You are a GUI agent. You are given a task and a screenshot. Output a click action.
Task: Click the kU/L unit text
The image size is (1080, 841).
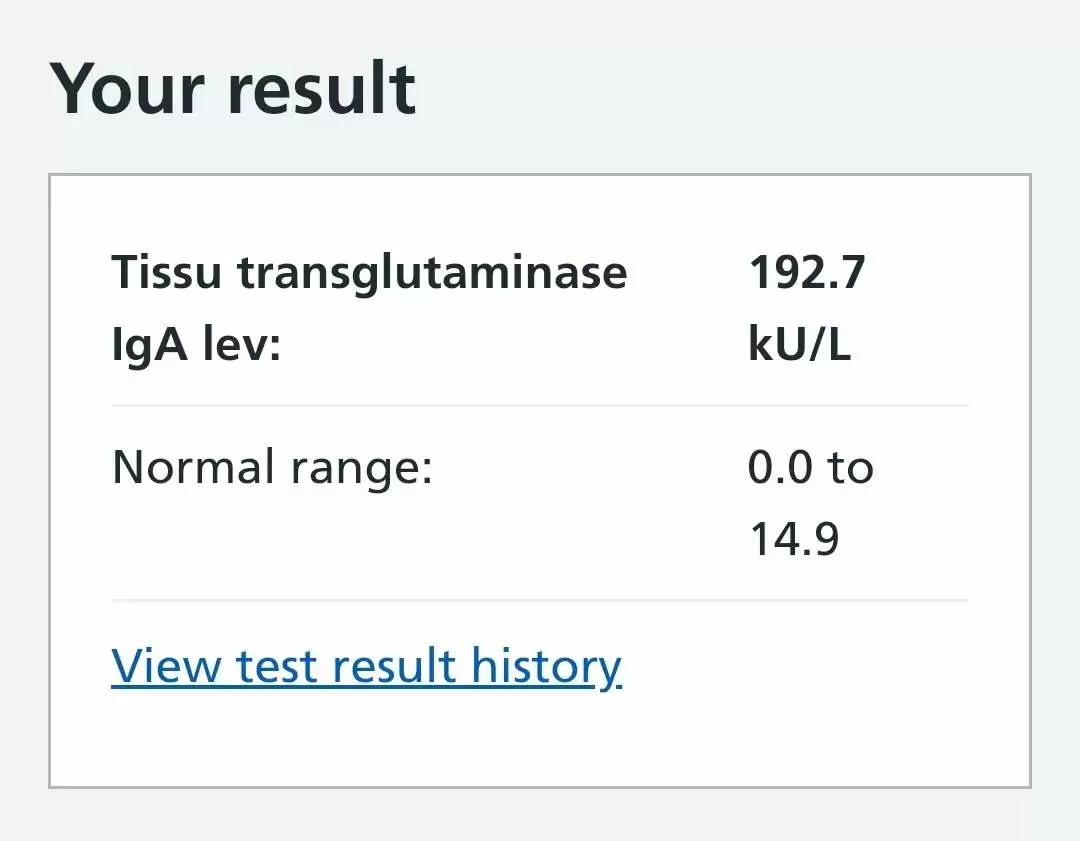pyautogui.click(x=800, y=344)
